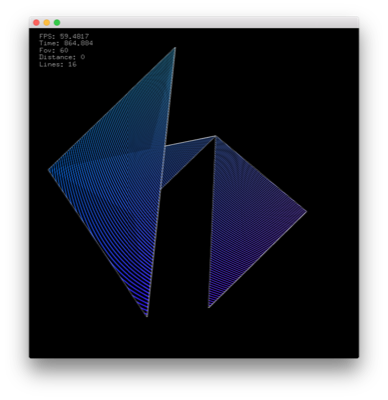The height and width of the screenshot is (400, 388).
Task: Click the bottom tip of the blue shape
Action: click(147, 316)
